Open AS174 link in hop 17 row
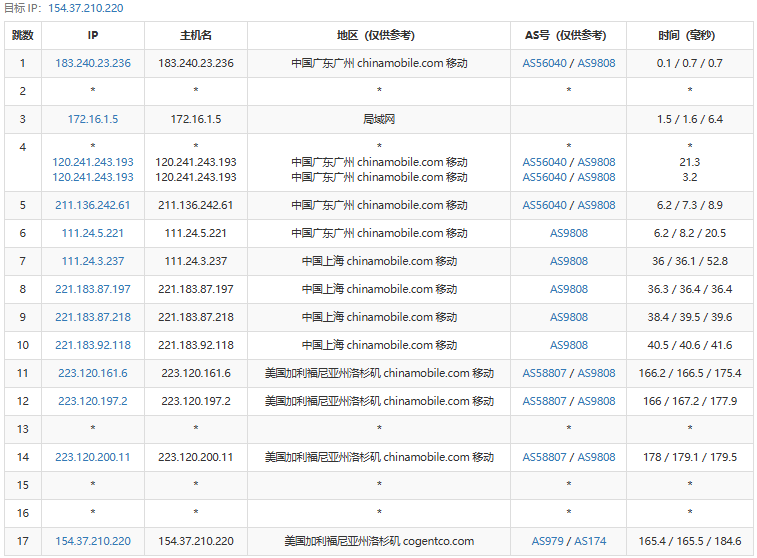757x558 pixels. coord(590,541)
